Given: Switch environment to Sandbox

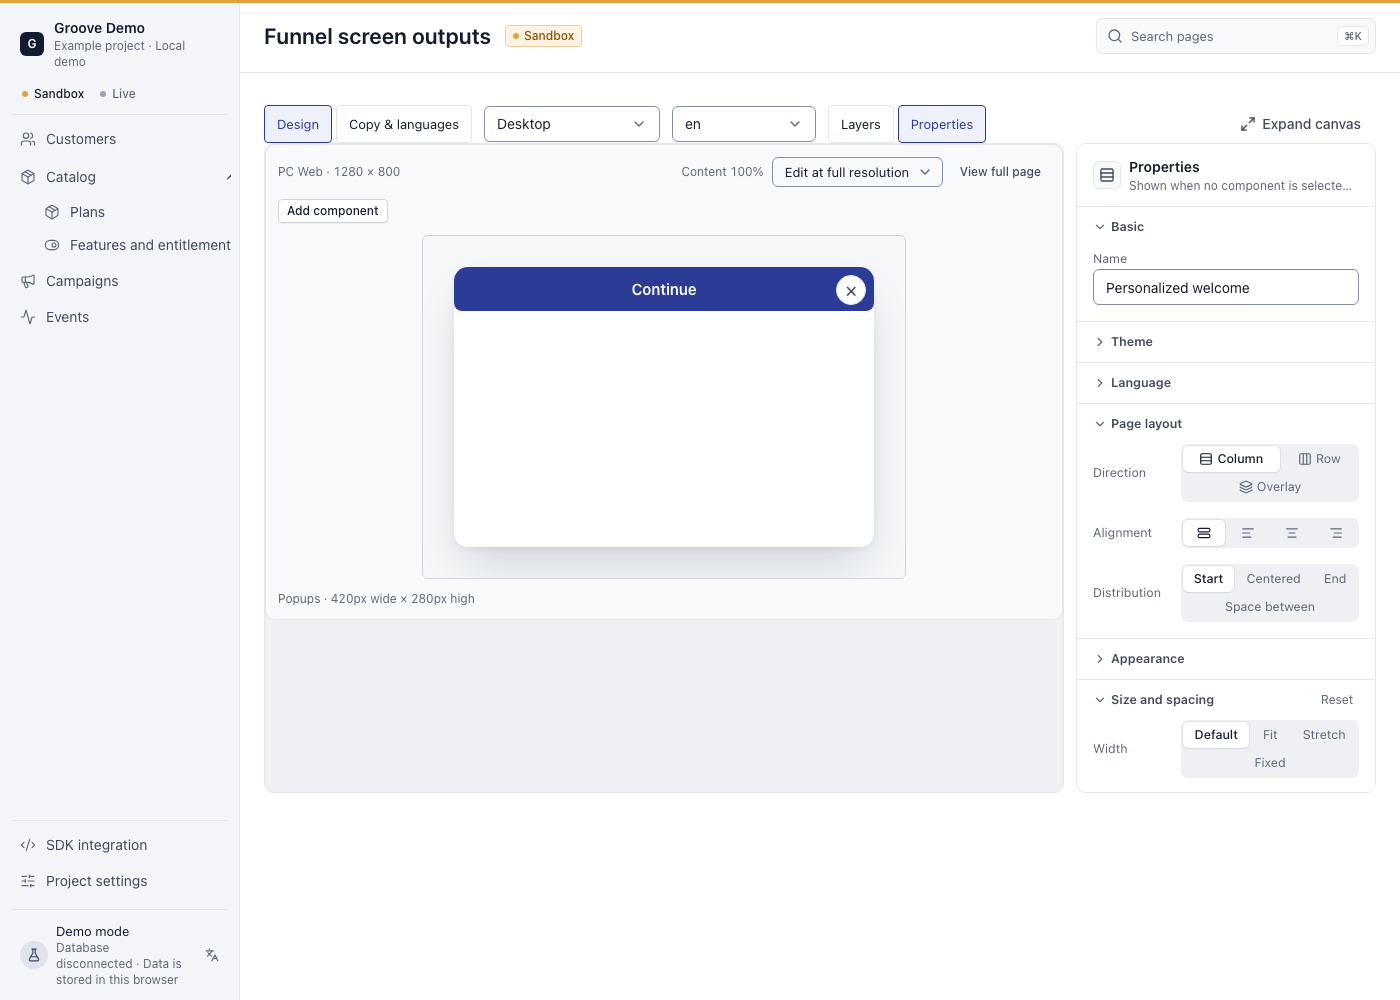Looking at the screenshot, I should tap(53, 94).
